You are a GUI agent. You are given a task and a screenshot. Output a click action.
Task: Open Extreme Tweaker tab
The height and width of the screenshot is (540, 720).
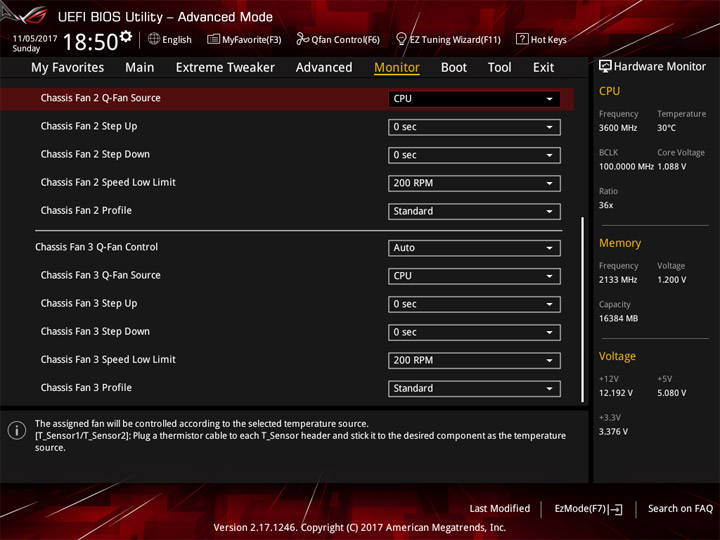[225, 68]
